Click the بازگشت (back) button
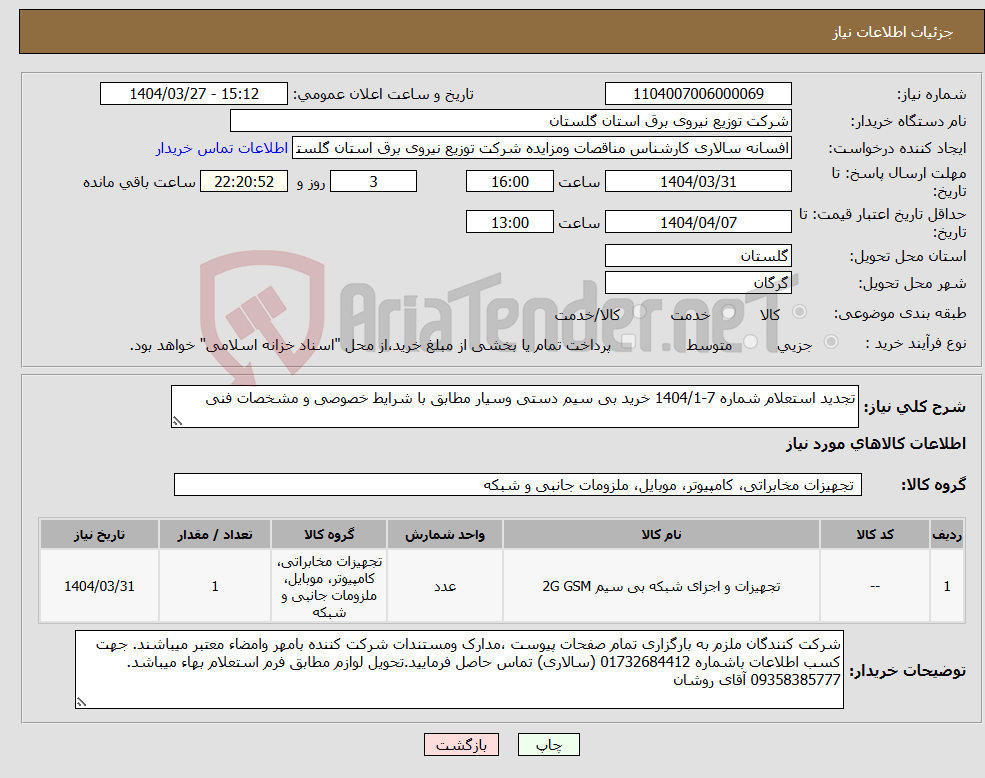Screen dimensions: 985x778 click(461, 745)
